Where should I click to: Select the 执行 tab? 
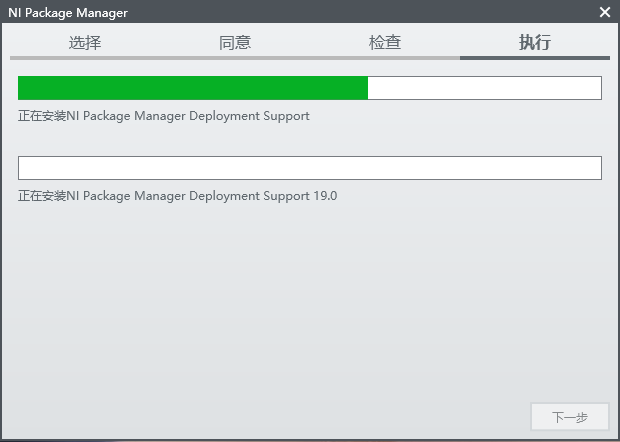[x=535, y=43]
